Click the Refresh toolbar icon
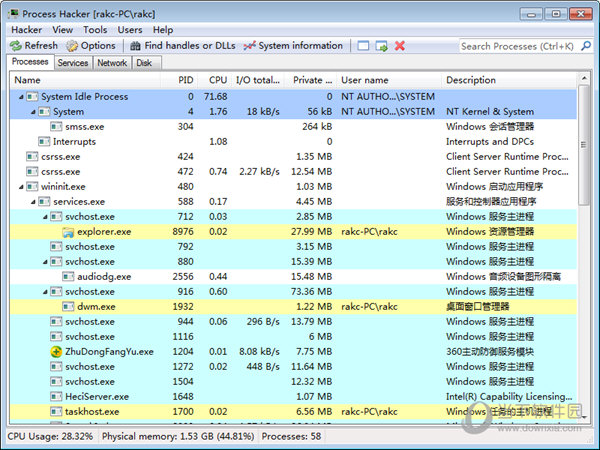The width and height of the screenshot is (600, 450). point(16,46)
